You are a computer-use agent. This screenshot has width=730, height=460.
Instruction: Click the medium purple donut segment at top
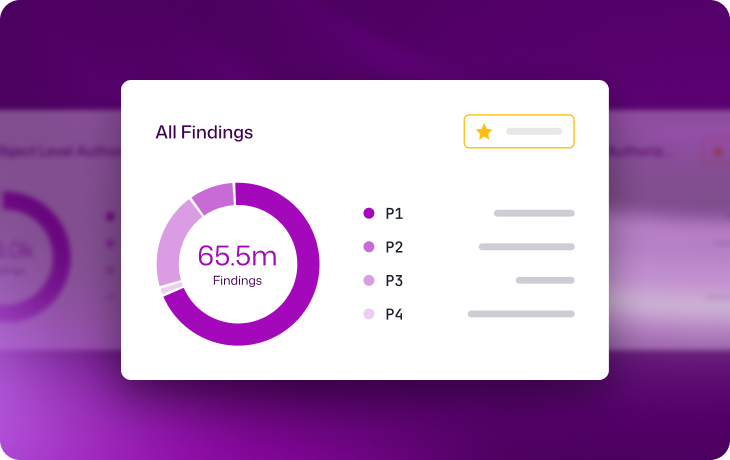click(x=212, y=197)
